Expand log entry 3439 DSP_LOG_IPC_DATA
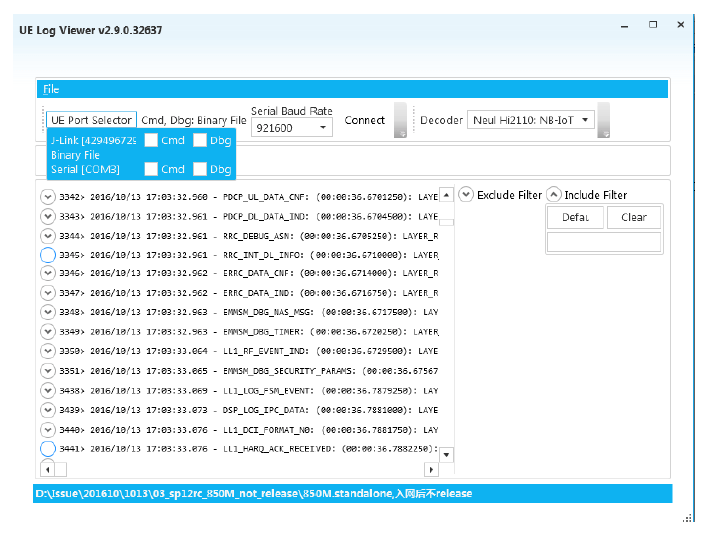The image size is (707, 534). coord(48,410)
